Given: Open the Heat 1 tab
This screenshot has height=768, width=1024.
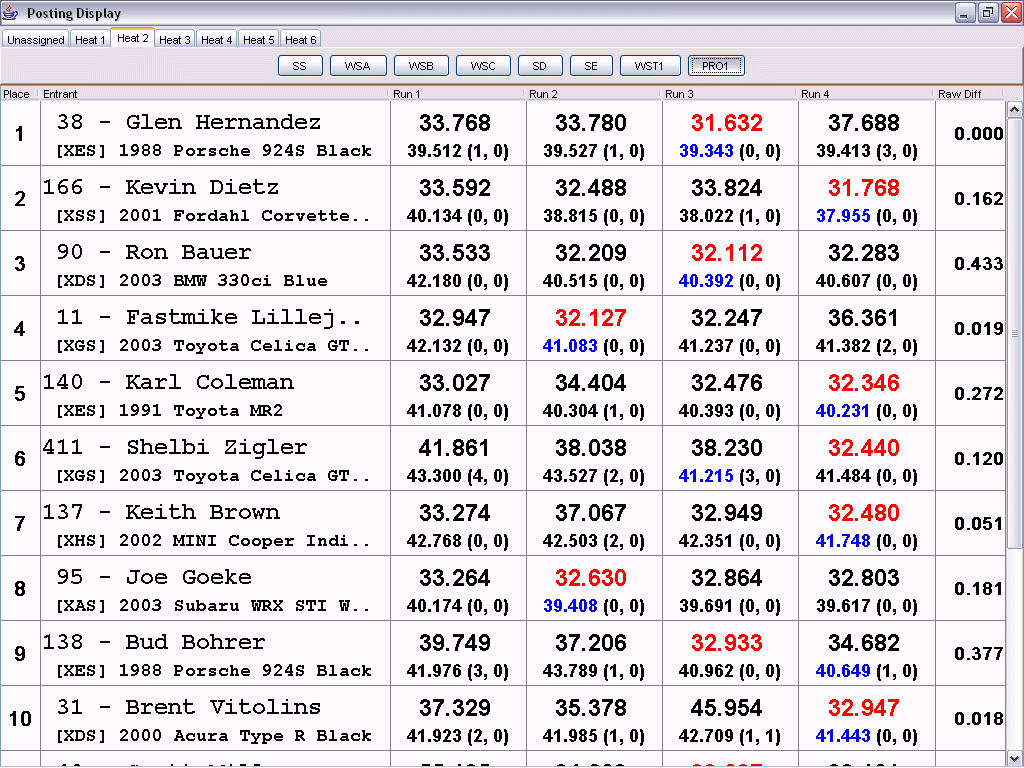Looking at the screenshot, I should coord(89,40).
